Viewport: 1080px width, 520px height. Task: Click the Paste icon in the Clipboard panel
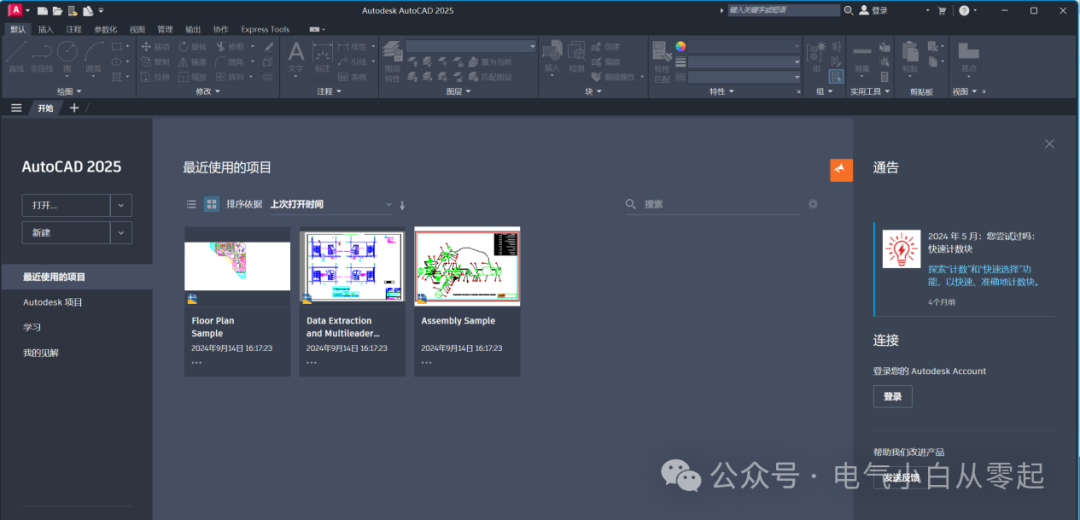910,57
